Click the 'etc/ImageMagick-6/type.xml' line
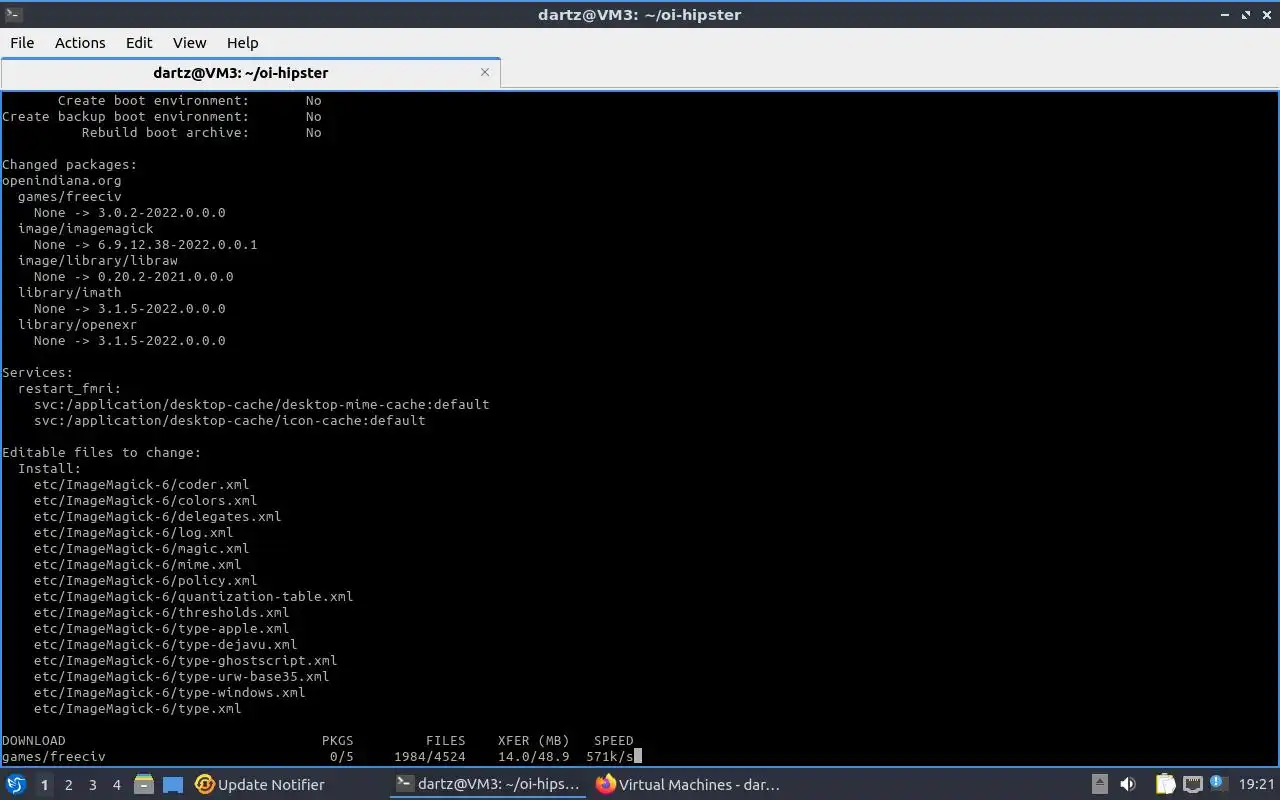 coord(138,709)
